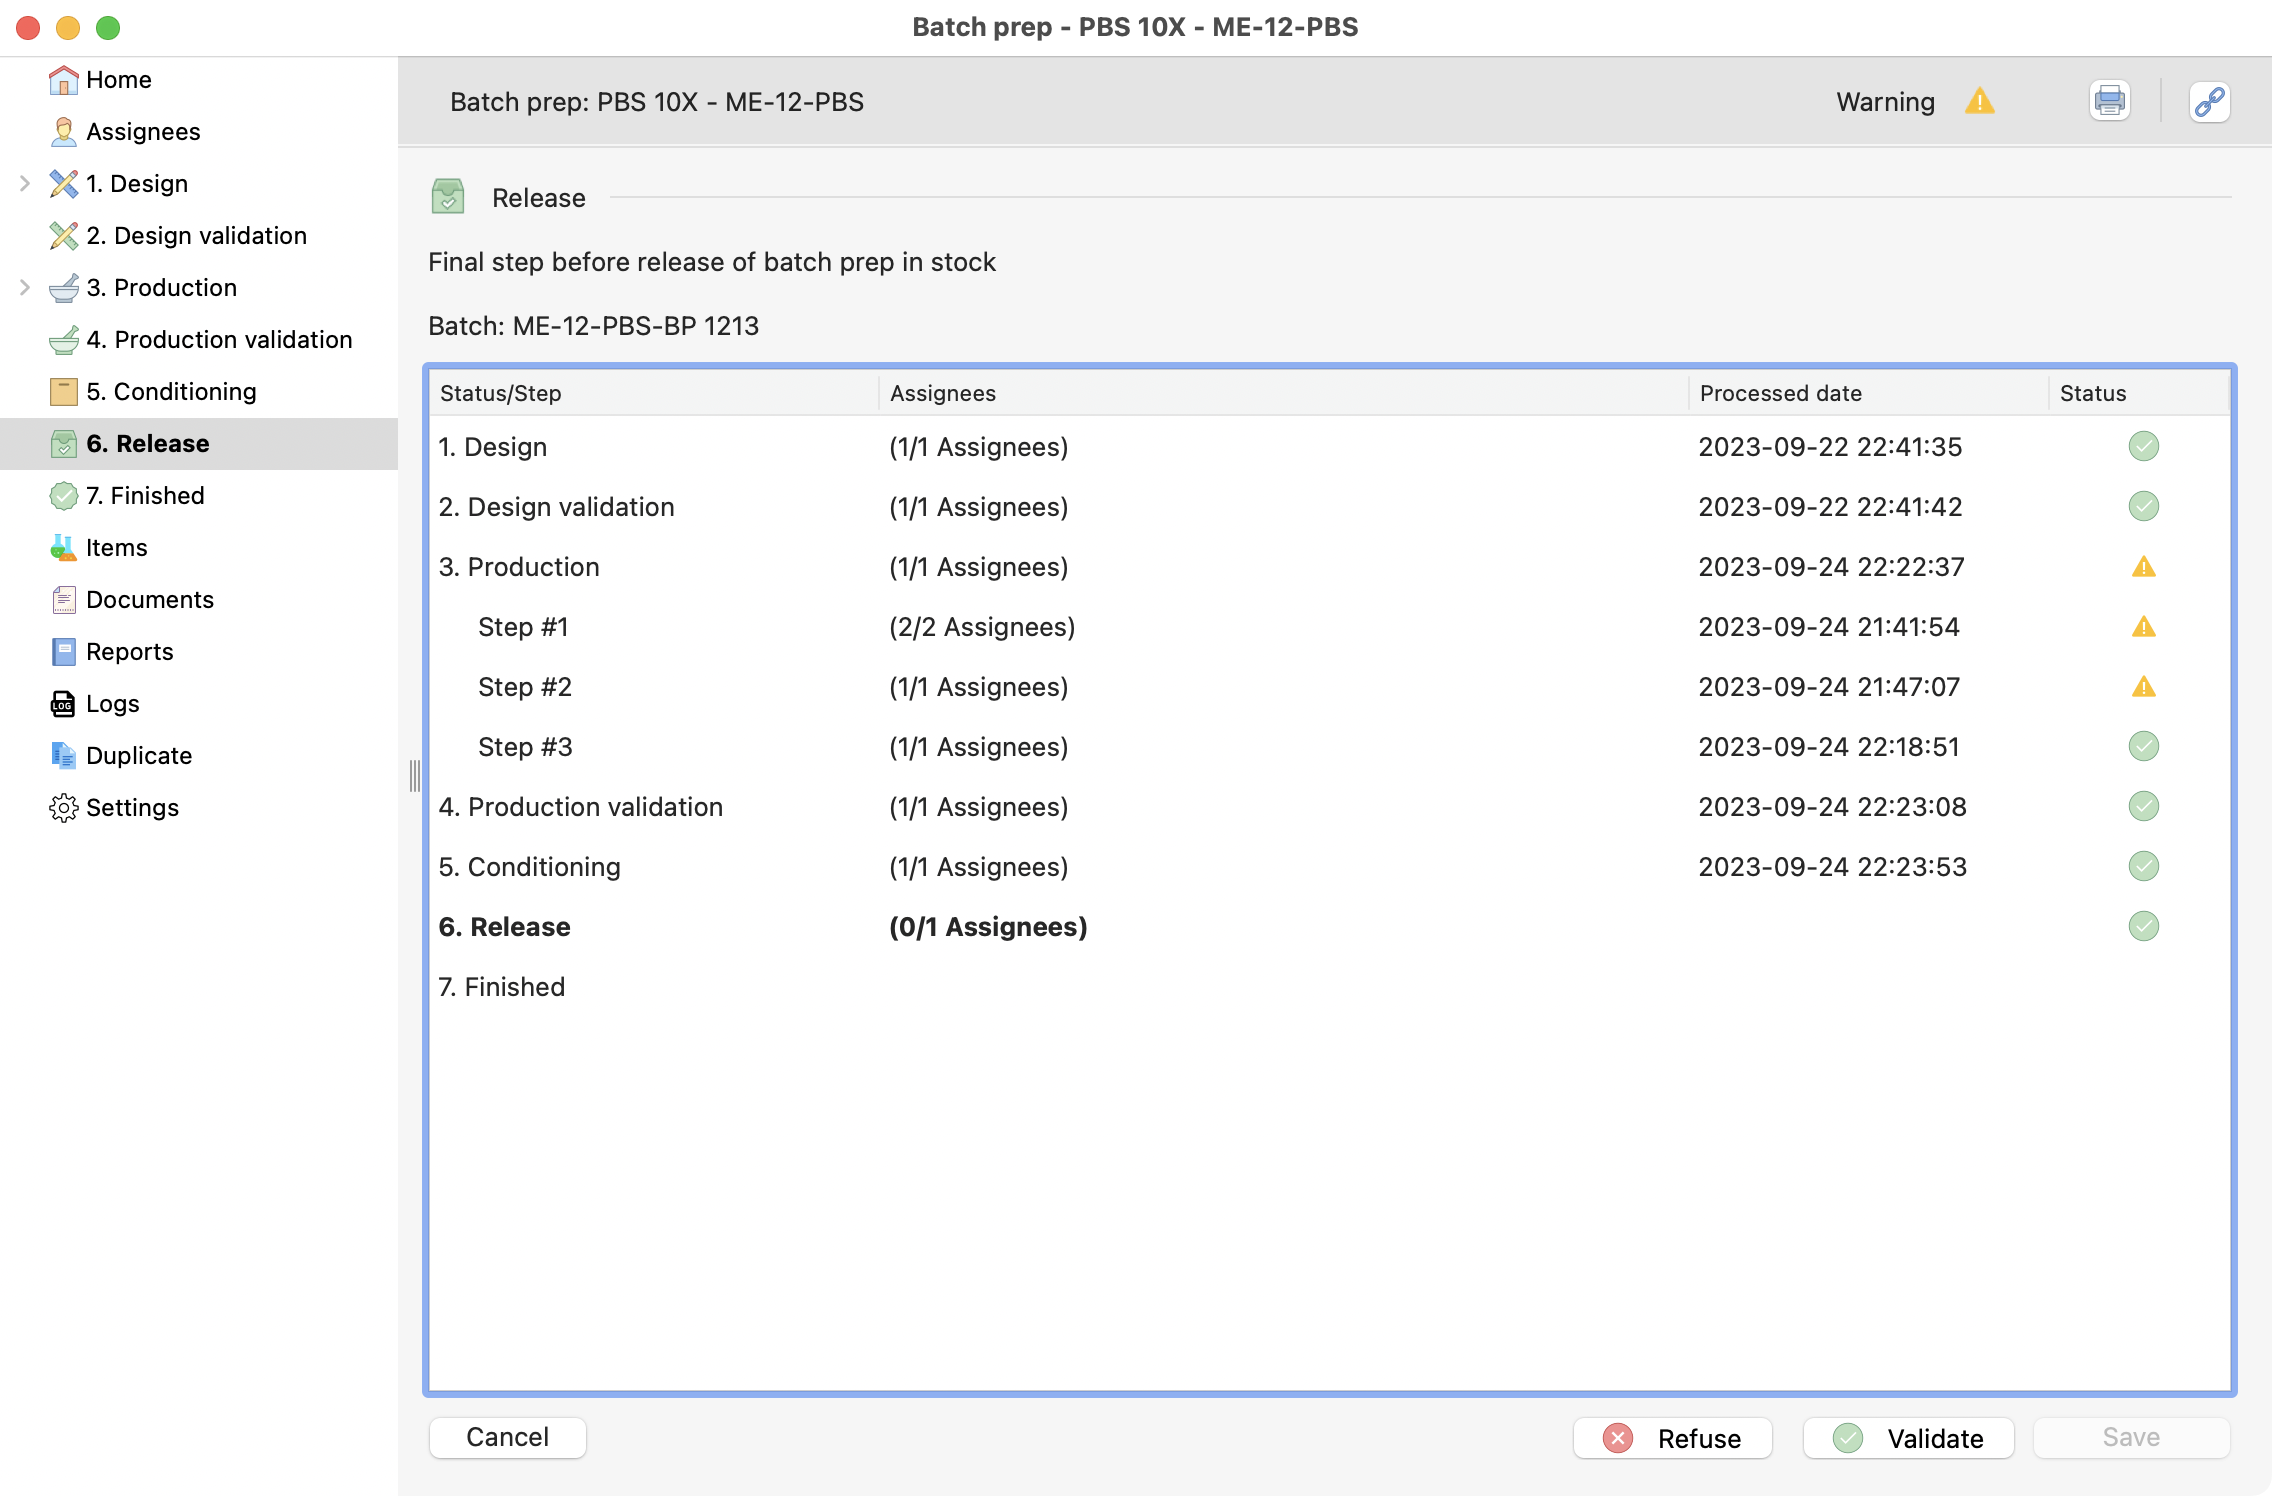Select 5. Conditioning in the sidebar
2272x1496 pixels.
coord(199,392)
